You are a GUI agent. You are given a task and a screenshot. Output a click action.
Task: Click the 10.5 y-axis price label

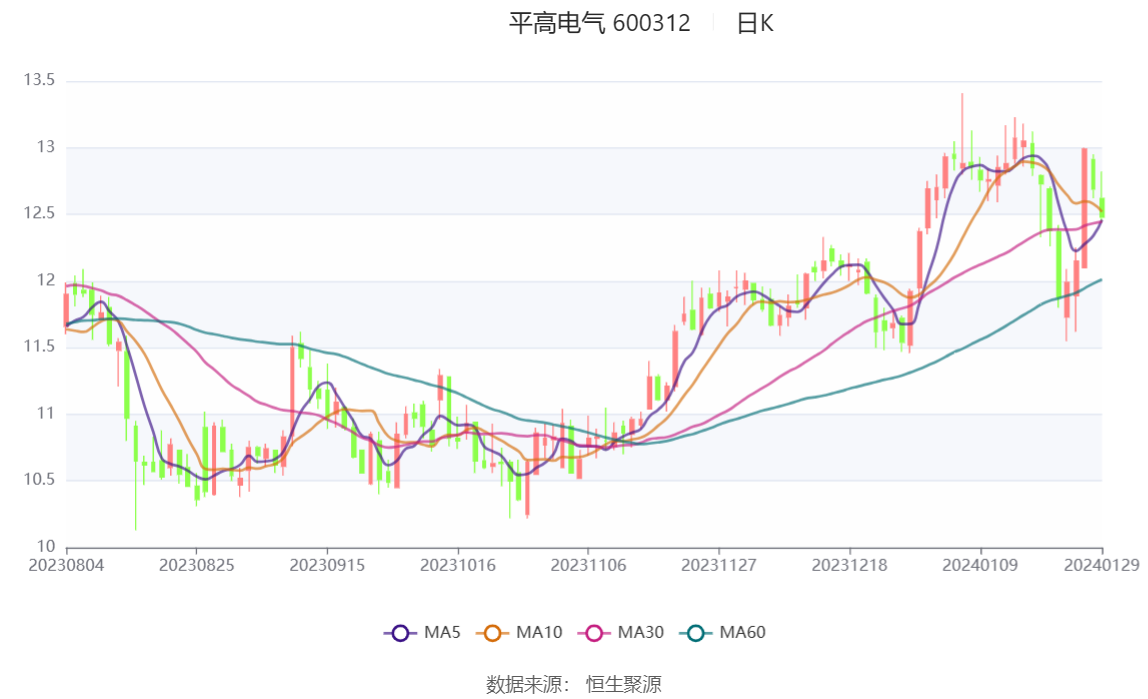coord(40,479)
